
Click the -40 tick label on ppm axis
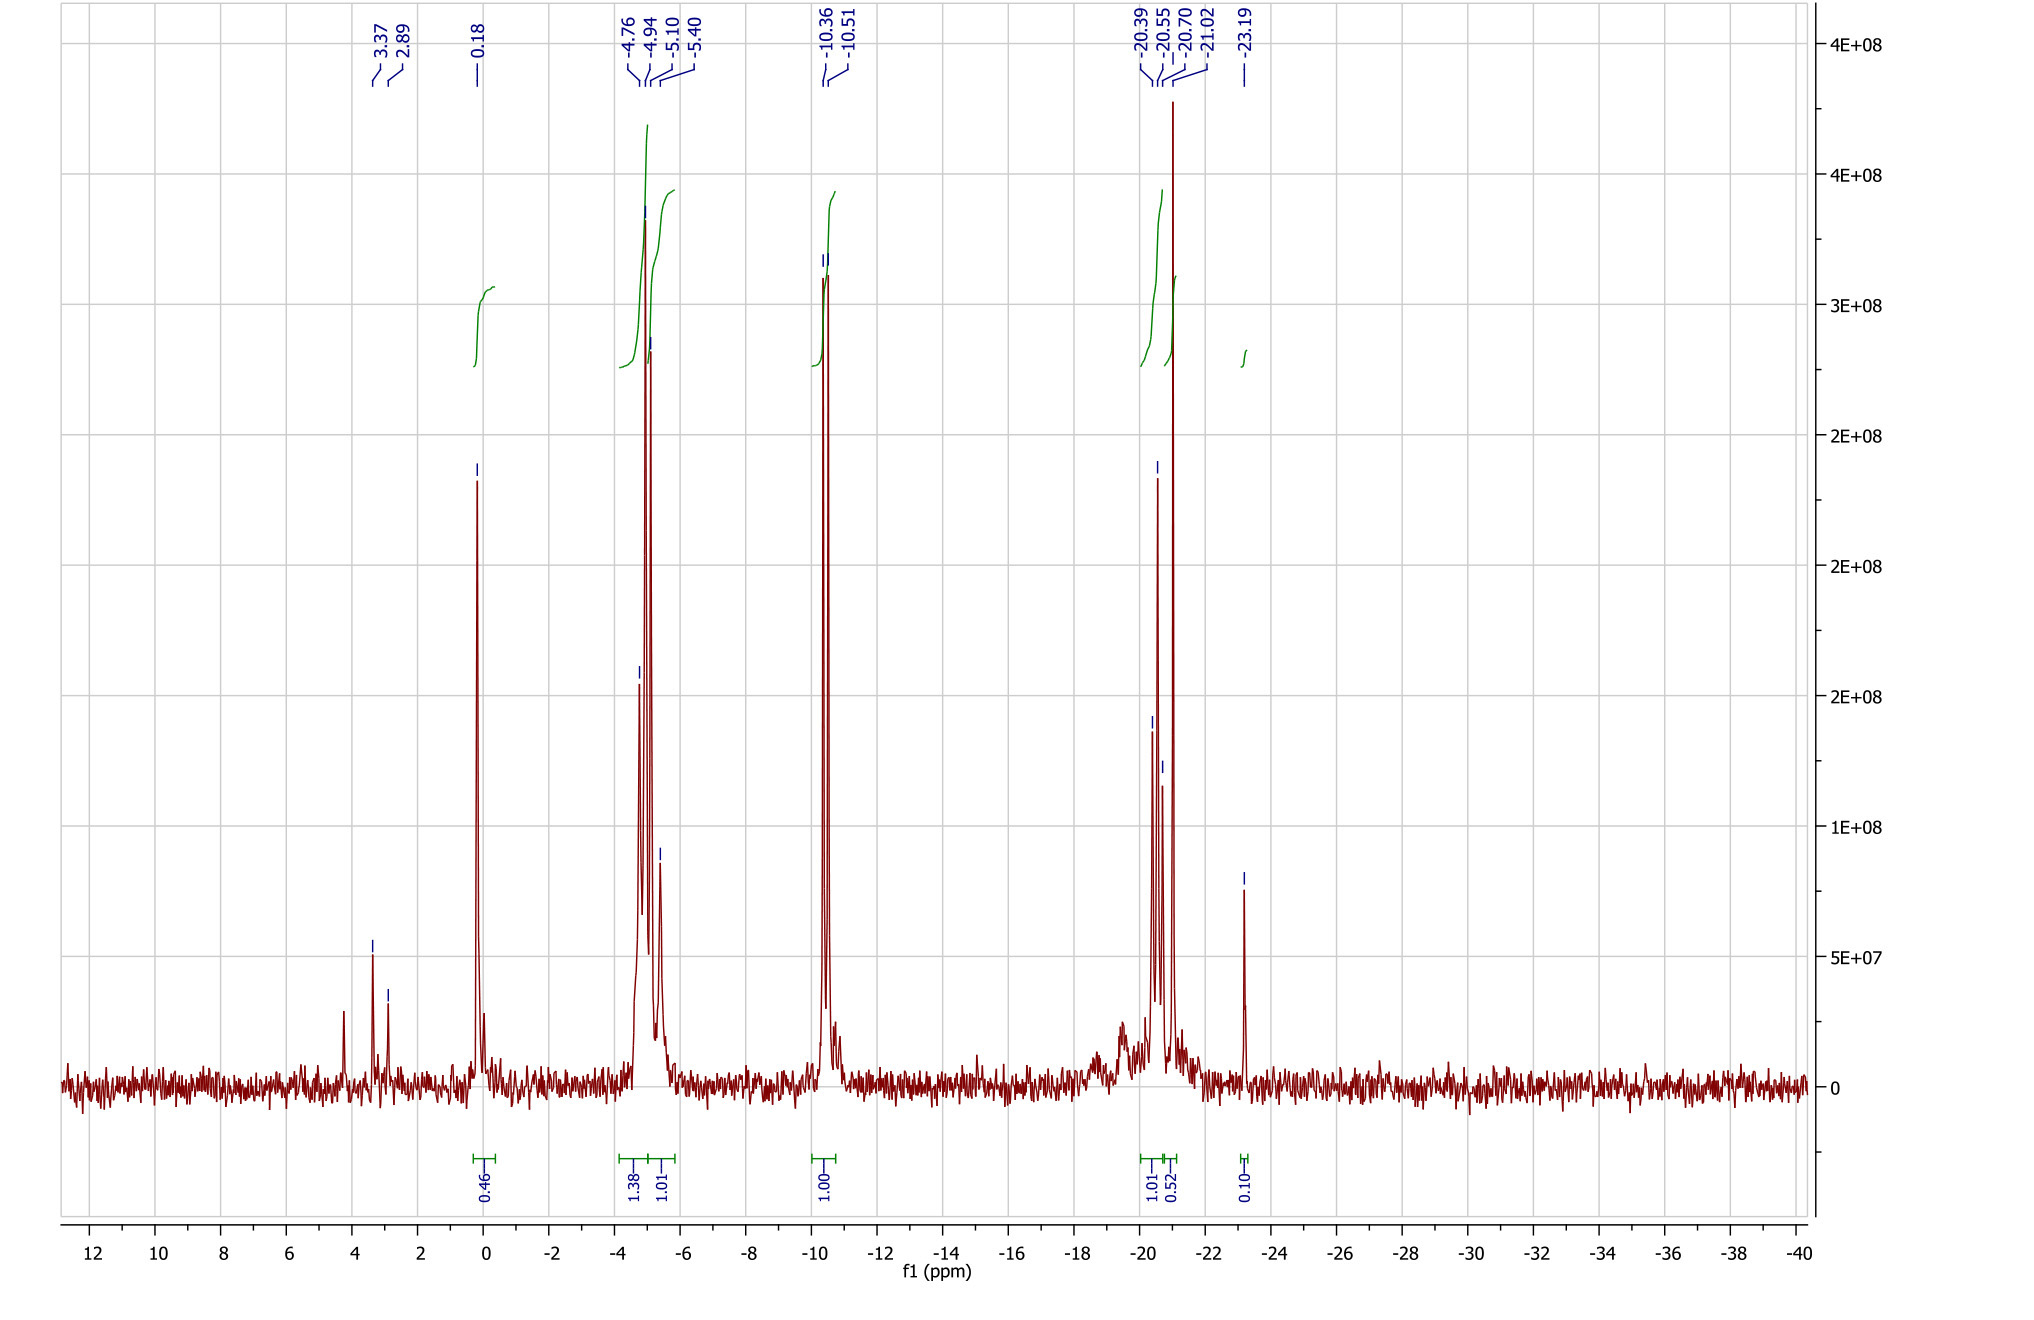point(1798,1254)
